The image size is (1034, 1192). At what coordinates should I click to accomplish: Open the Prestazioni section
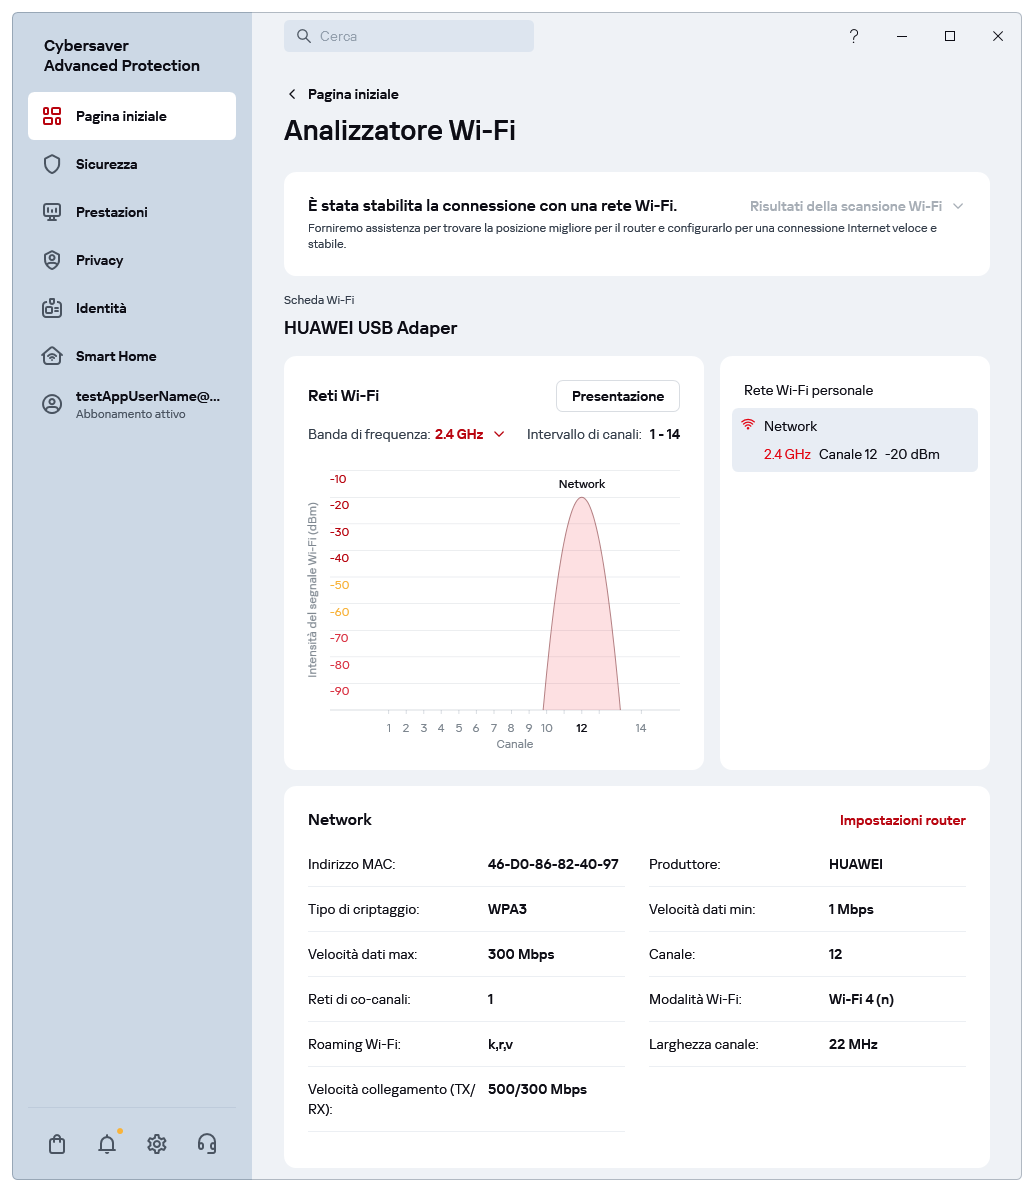click(110, 212)
